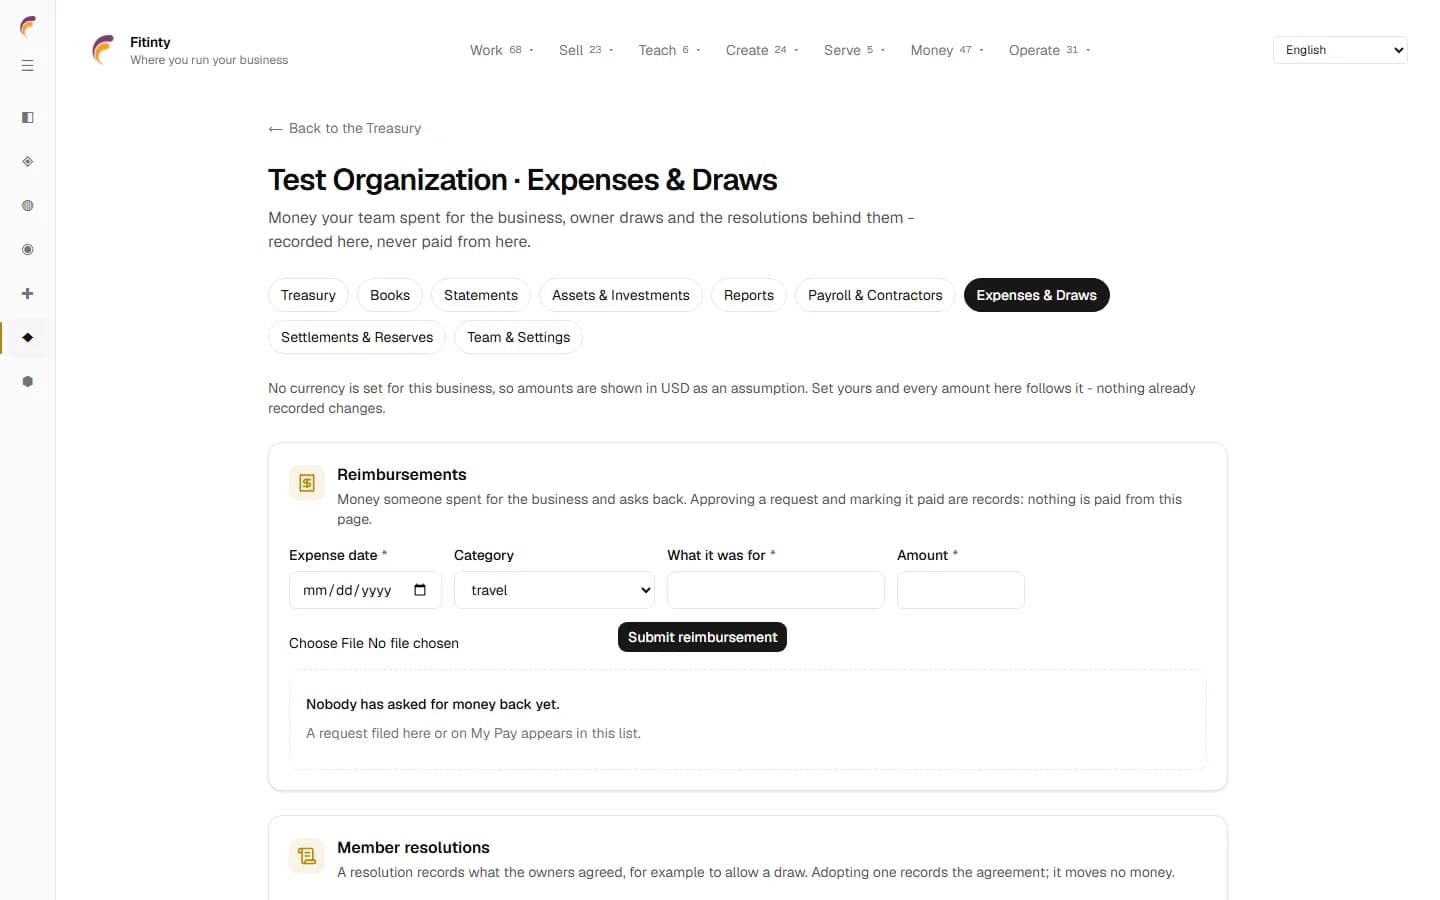
Task: Expand the Serve menu
Action: click(x=854, y=50)
